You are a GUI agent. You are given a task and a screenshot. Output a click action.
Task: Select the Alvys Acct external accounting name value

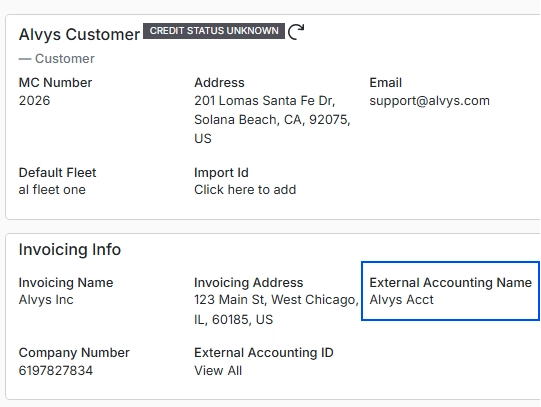401,300
